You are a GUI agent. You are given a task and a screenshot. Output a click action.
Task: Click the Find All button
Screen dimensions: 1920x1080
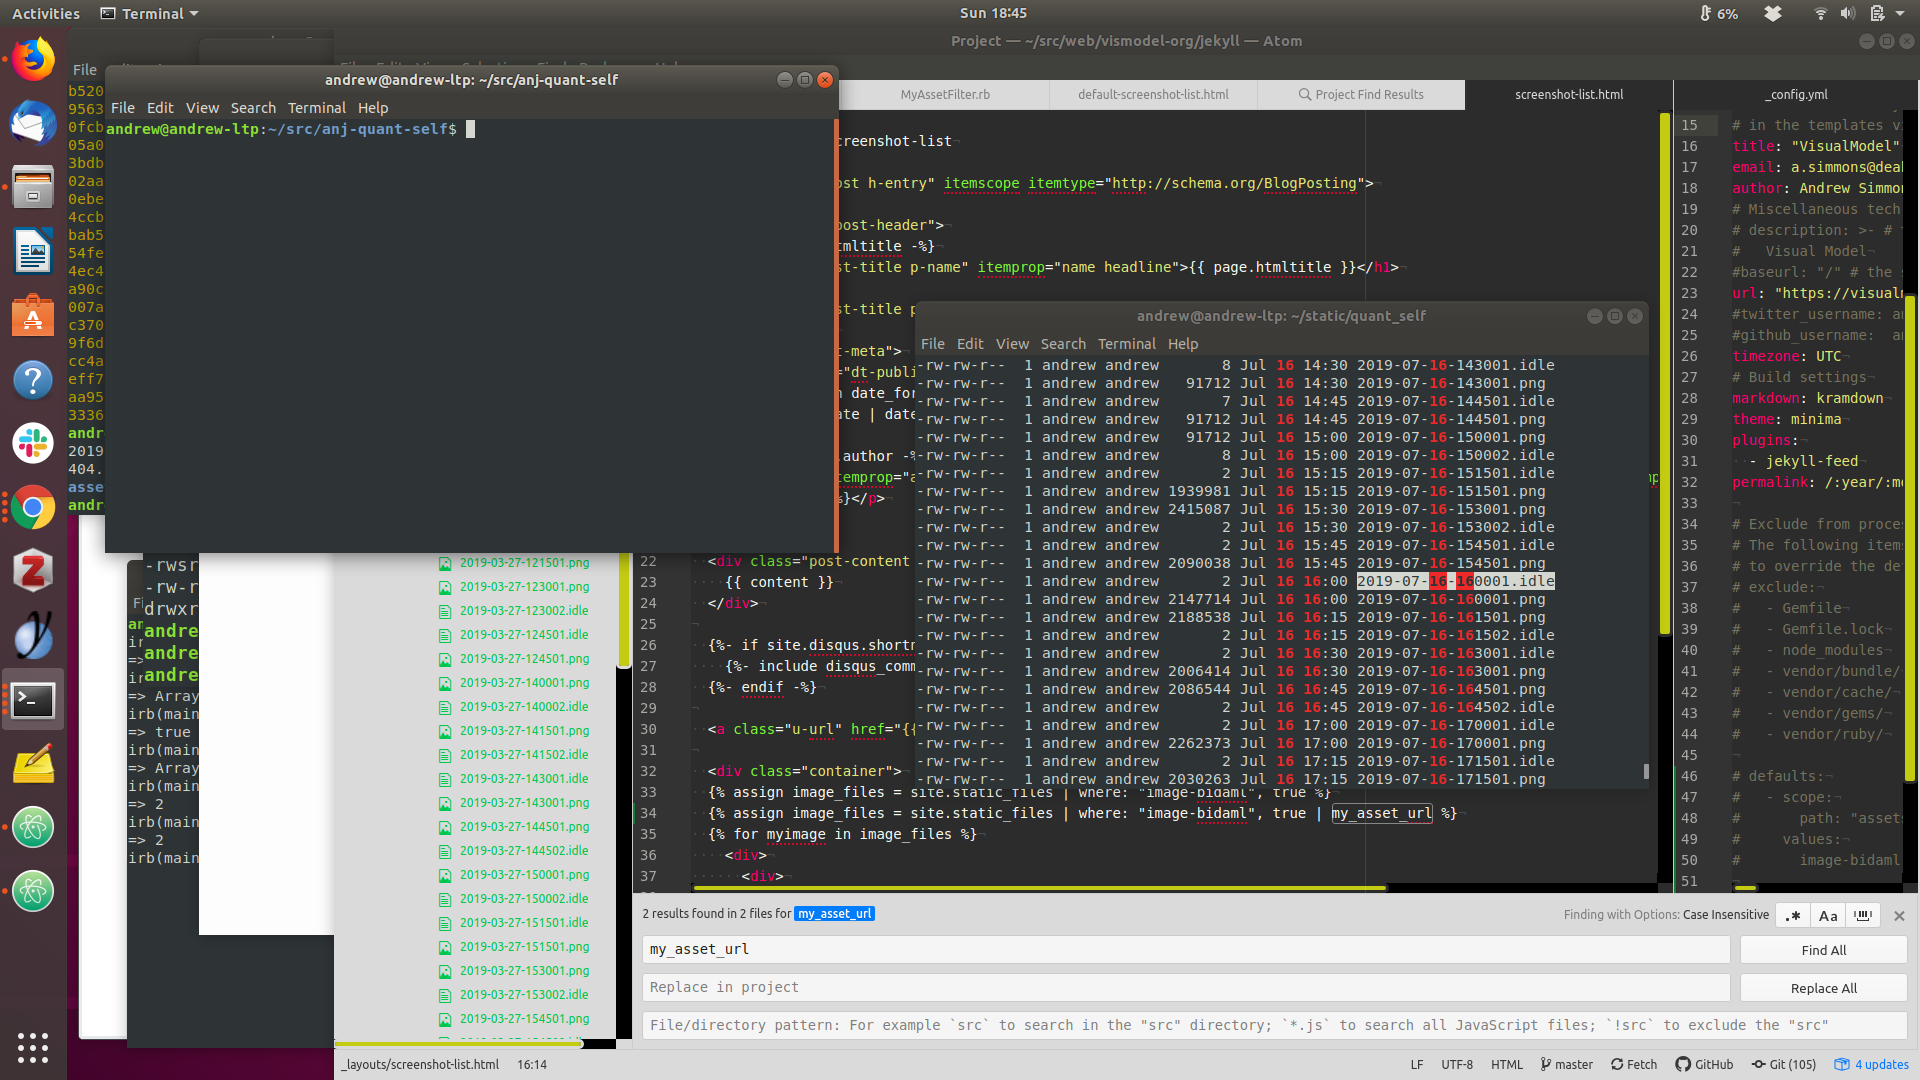pos(1823,950)
